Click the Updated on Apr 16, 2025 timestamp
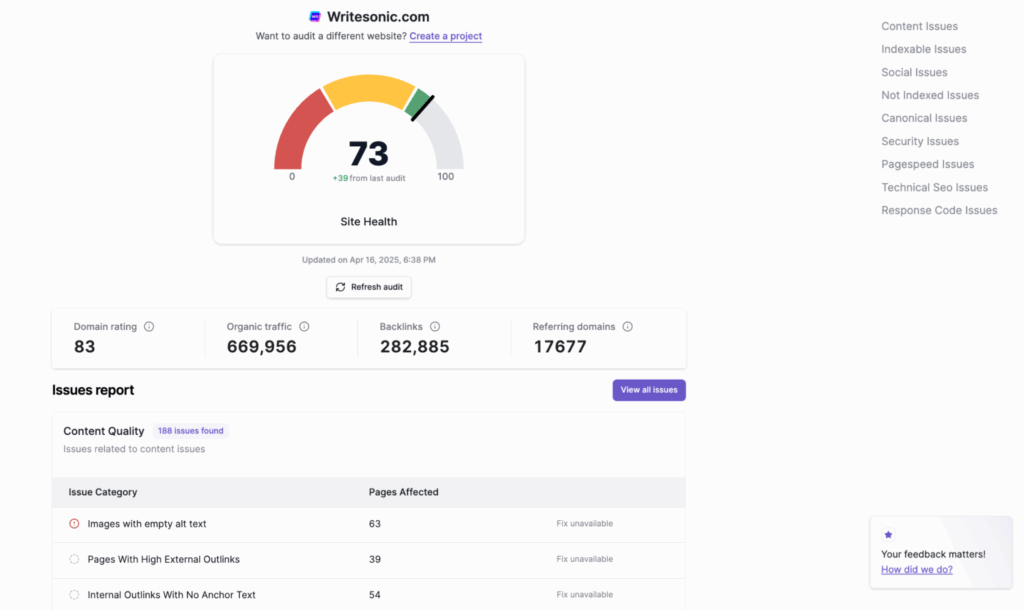1024x610 pixels. tap(369, 260)
